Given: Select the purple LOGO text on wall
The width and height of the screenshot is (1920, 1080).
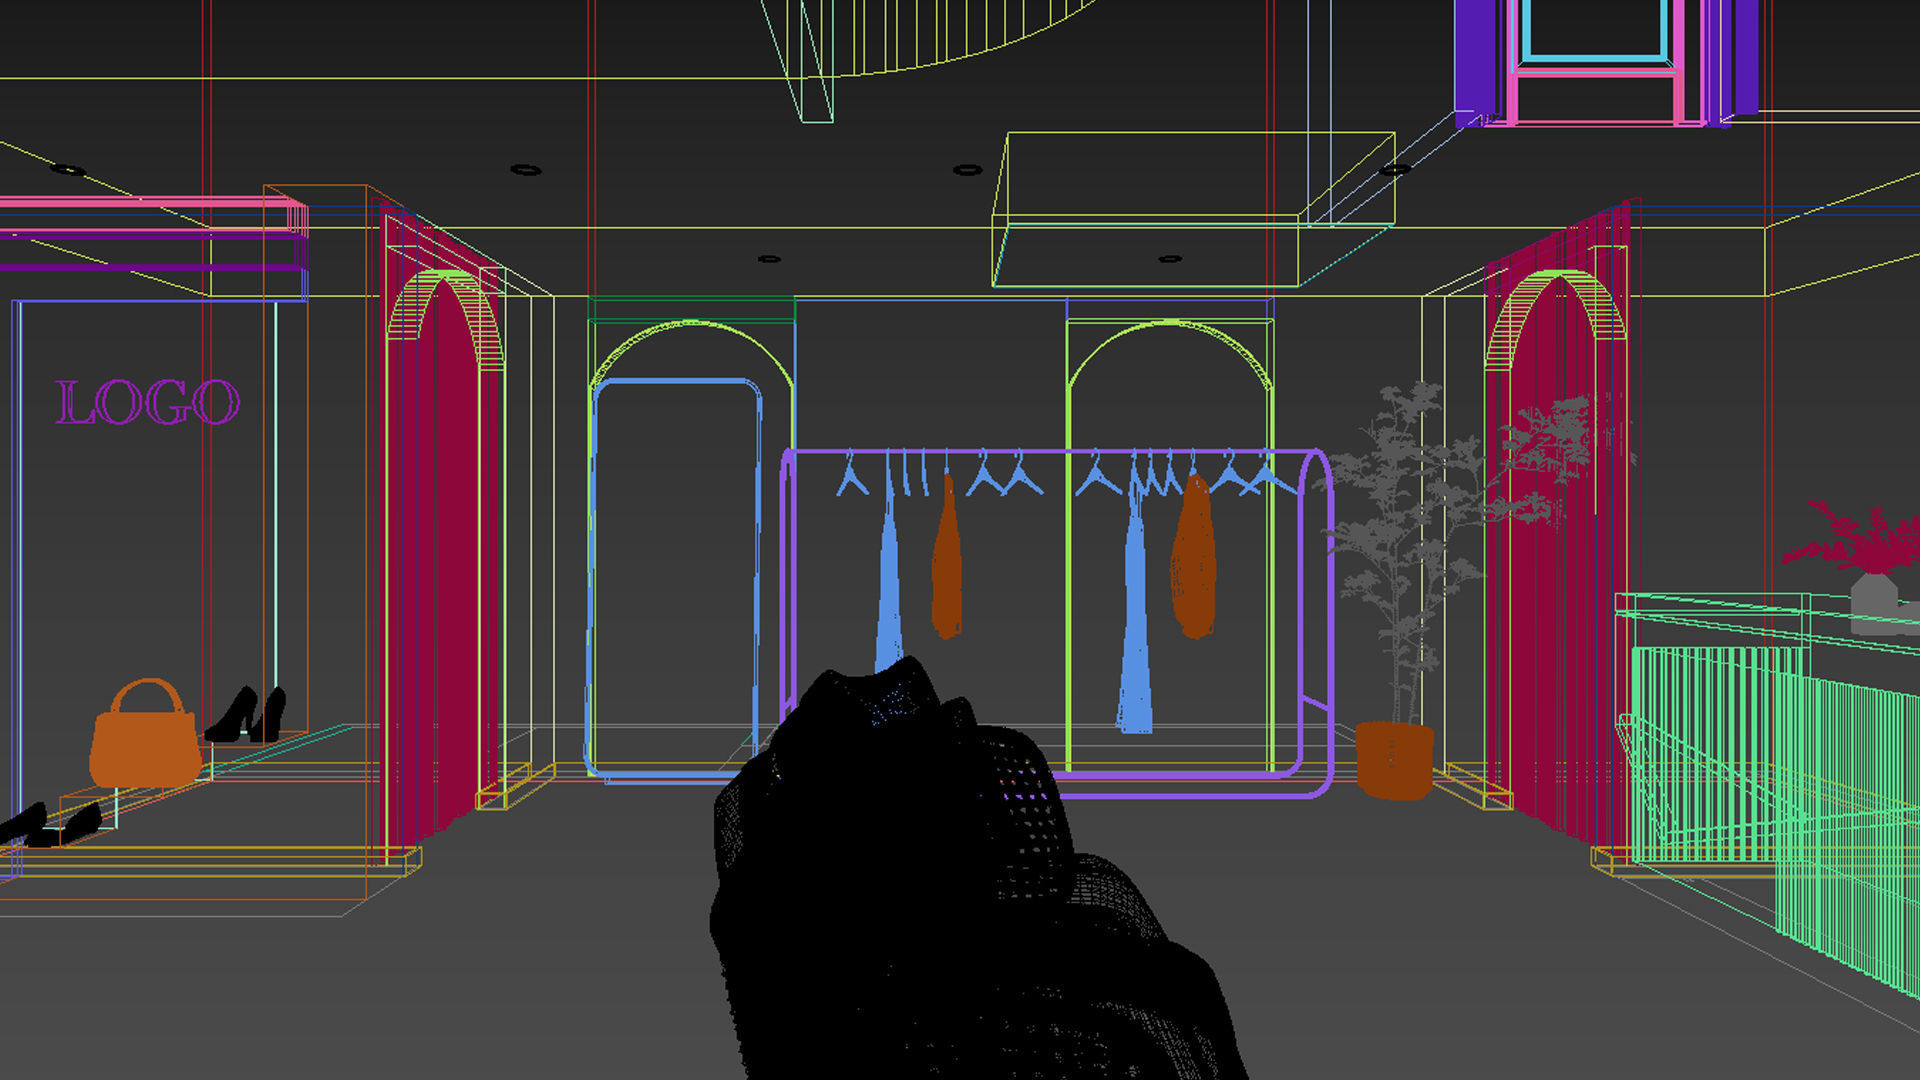Looking at the screenshot, I should click(x=147, y=403).
